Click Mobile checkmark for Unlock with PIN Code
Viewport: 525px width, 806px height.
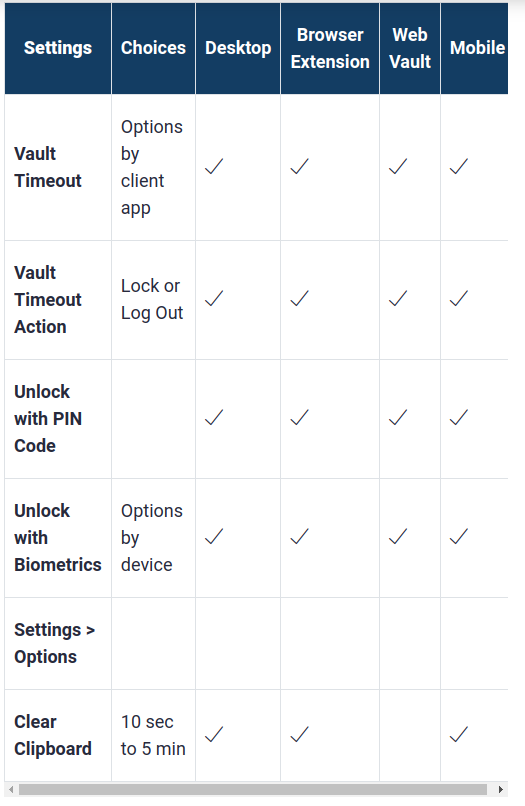[x=459, y=417]
